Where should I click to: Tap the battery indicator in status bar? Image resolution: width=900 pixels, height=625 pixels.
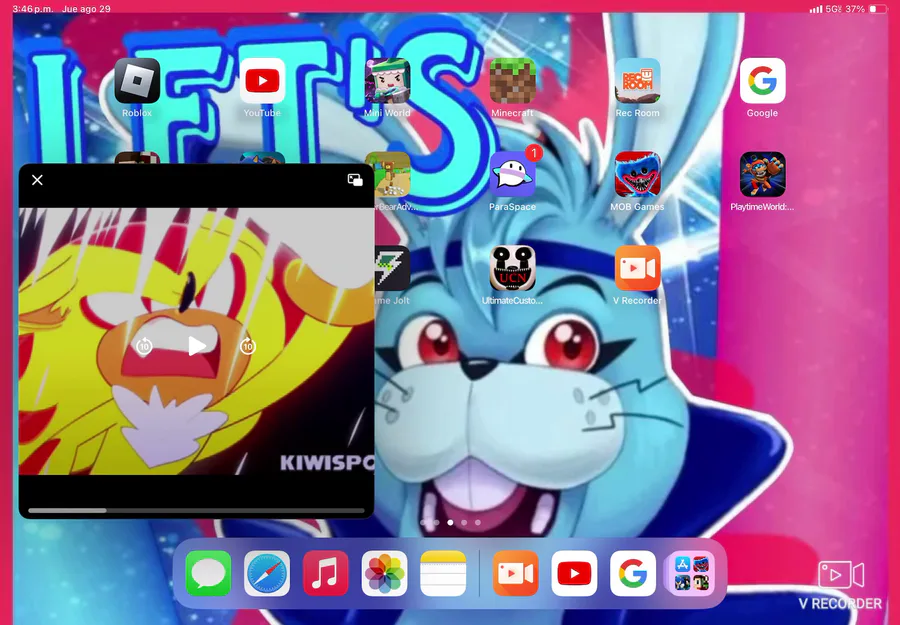(x=877, y=9)
